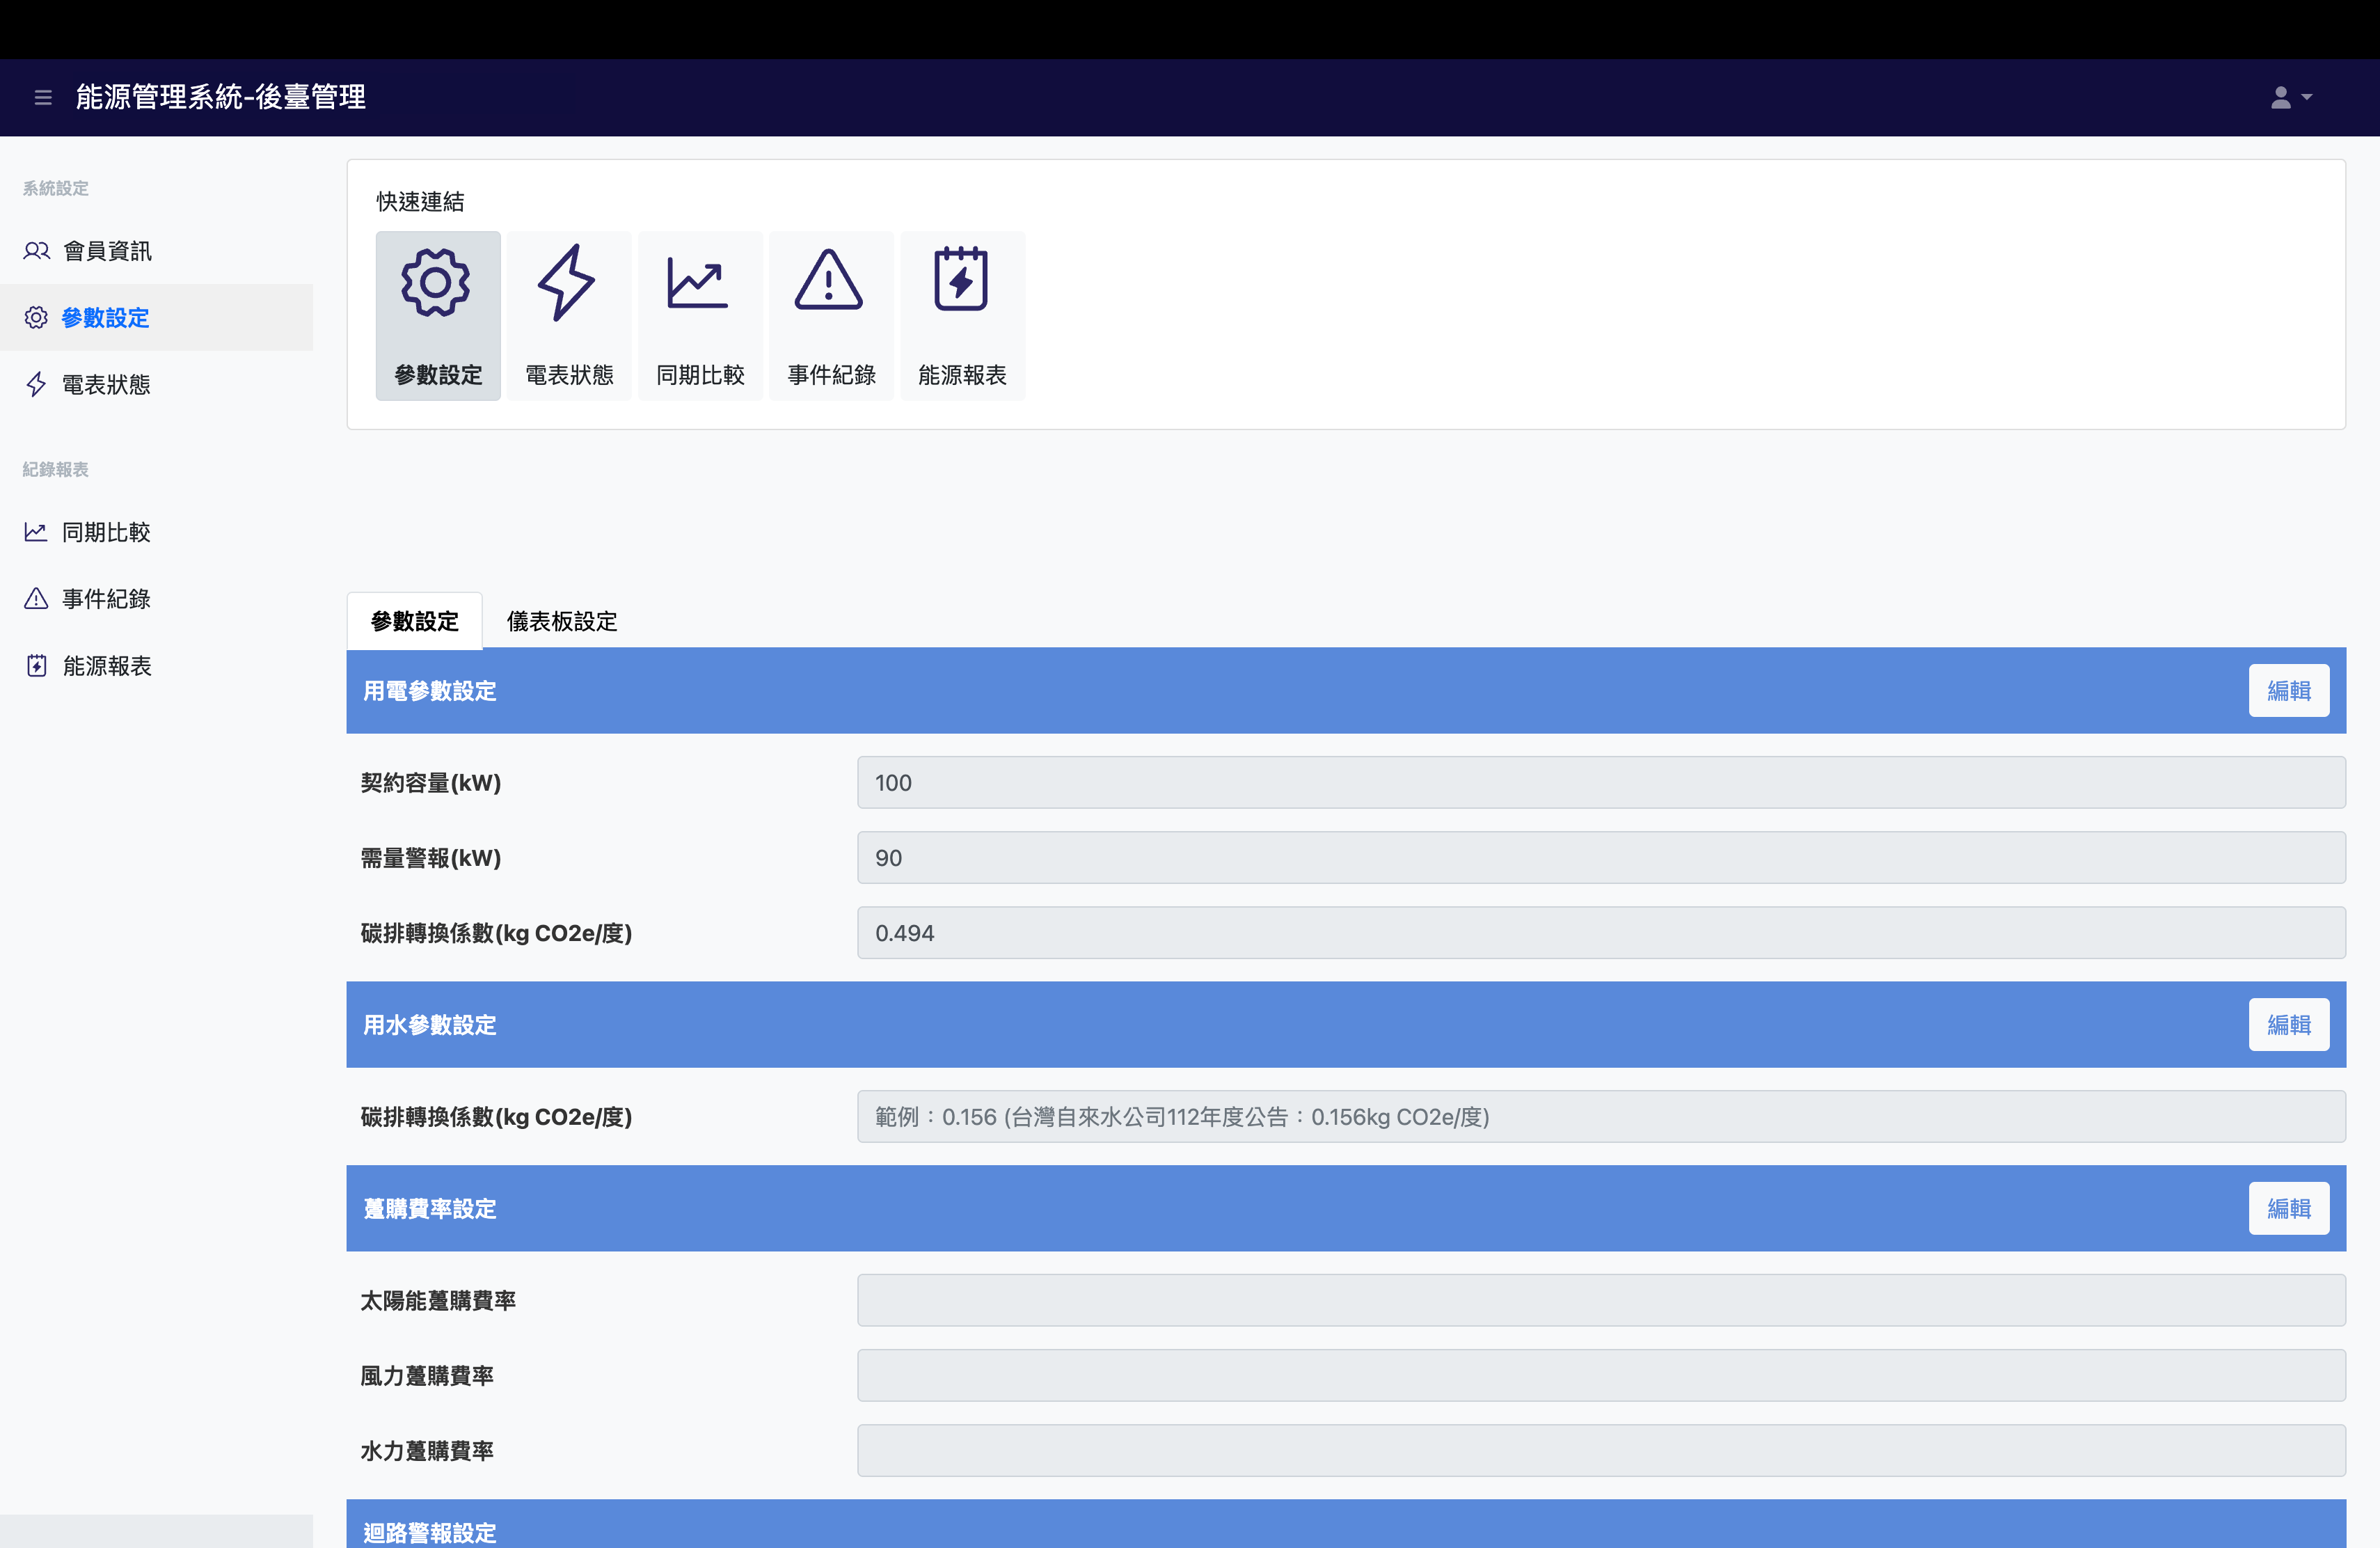Click the 太陽能躉購費率 input field

click(x=1600, y=1300)
